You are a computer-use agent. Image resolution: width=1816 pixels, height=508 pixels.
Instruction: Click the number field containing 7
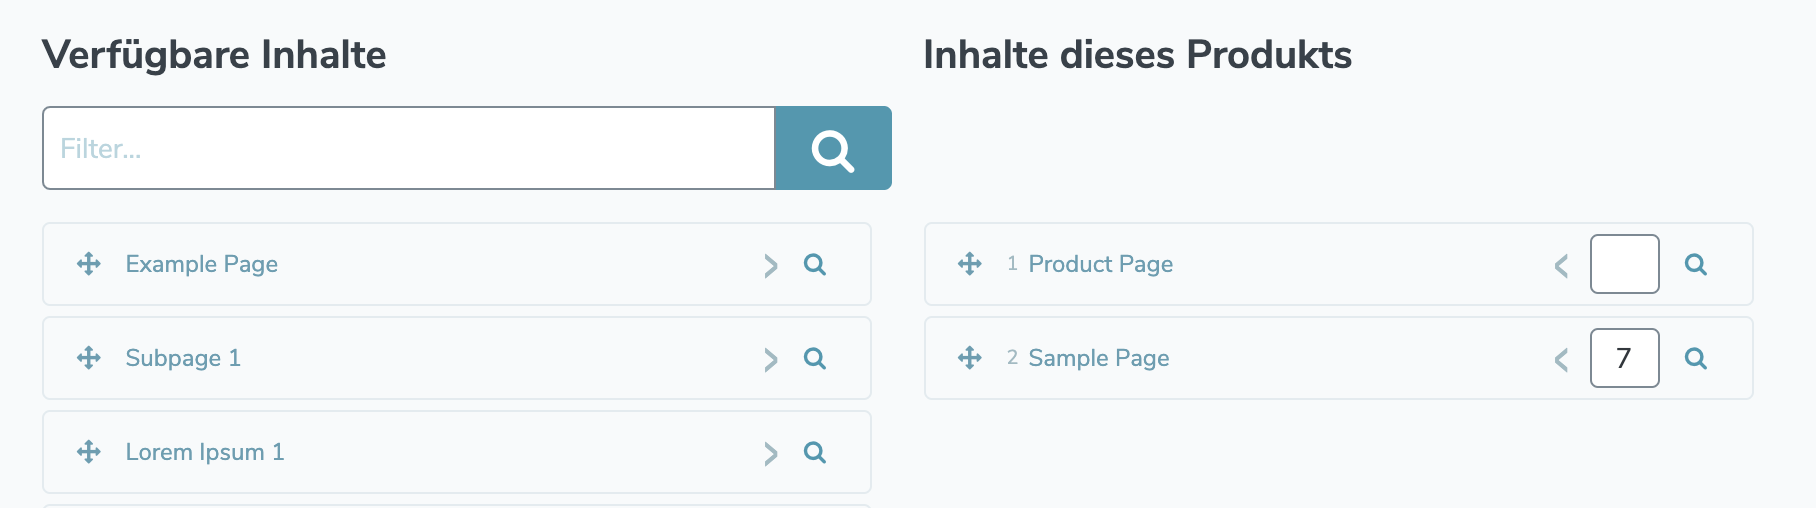1624,358
